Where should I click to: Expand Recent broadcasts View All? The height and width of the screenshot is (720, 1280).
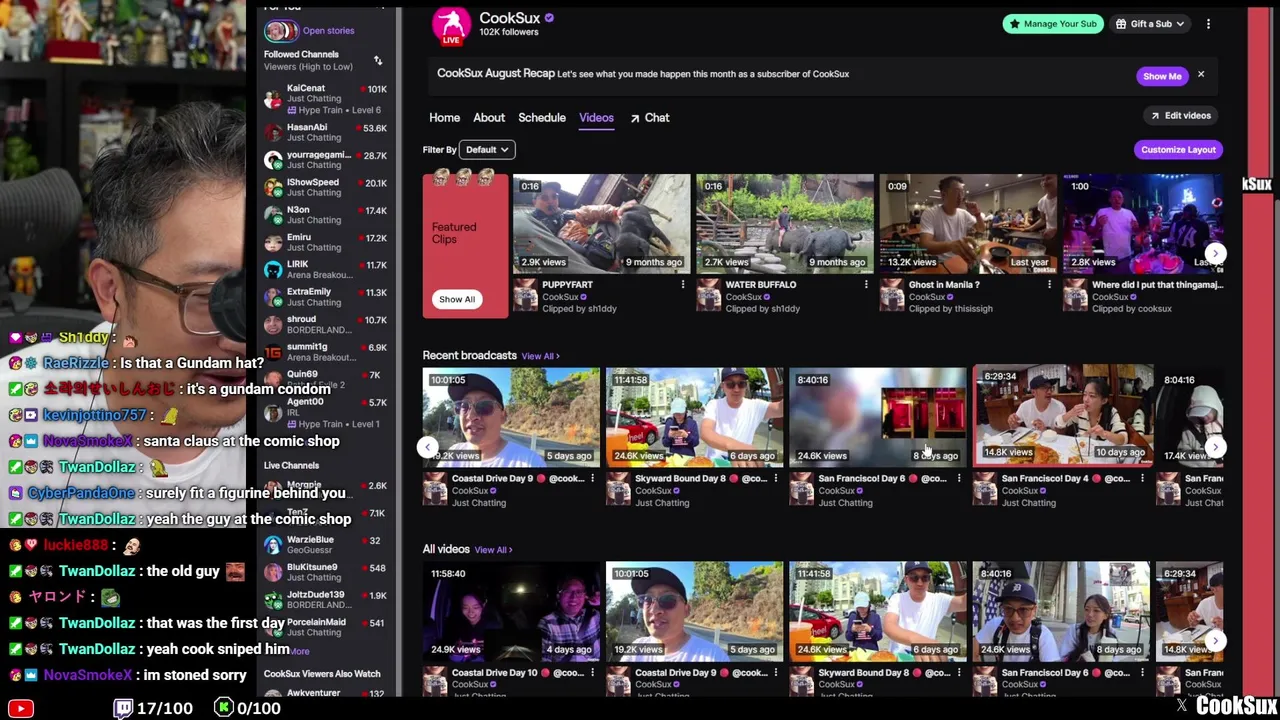click(x=540, y=356)
